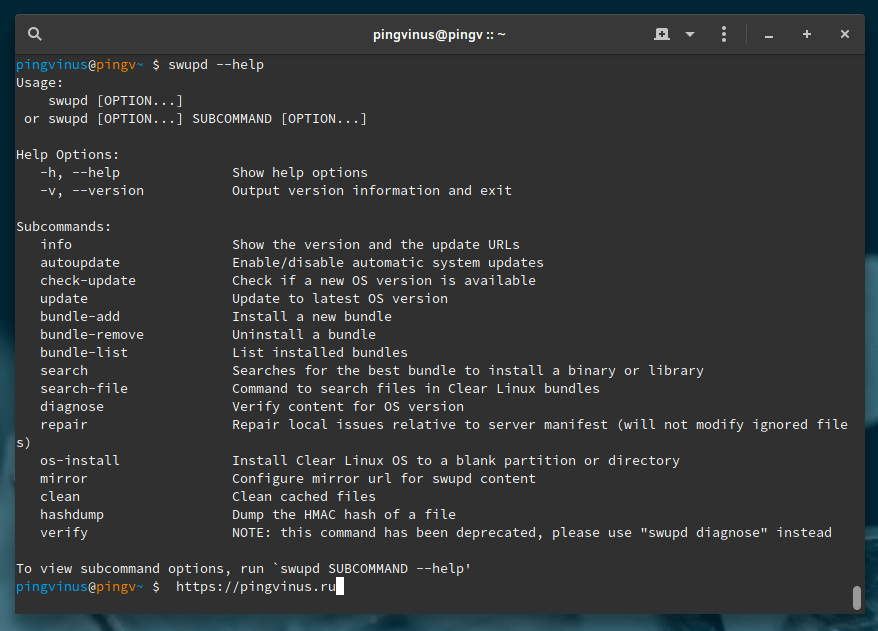Click the 'bundle-add' subcommand text
878x631 pixels.
pos(80,317)
